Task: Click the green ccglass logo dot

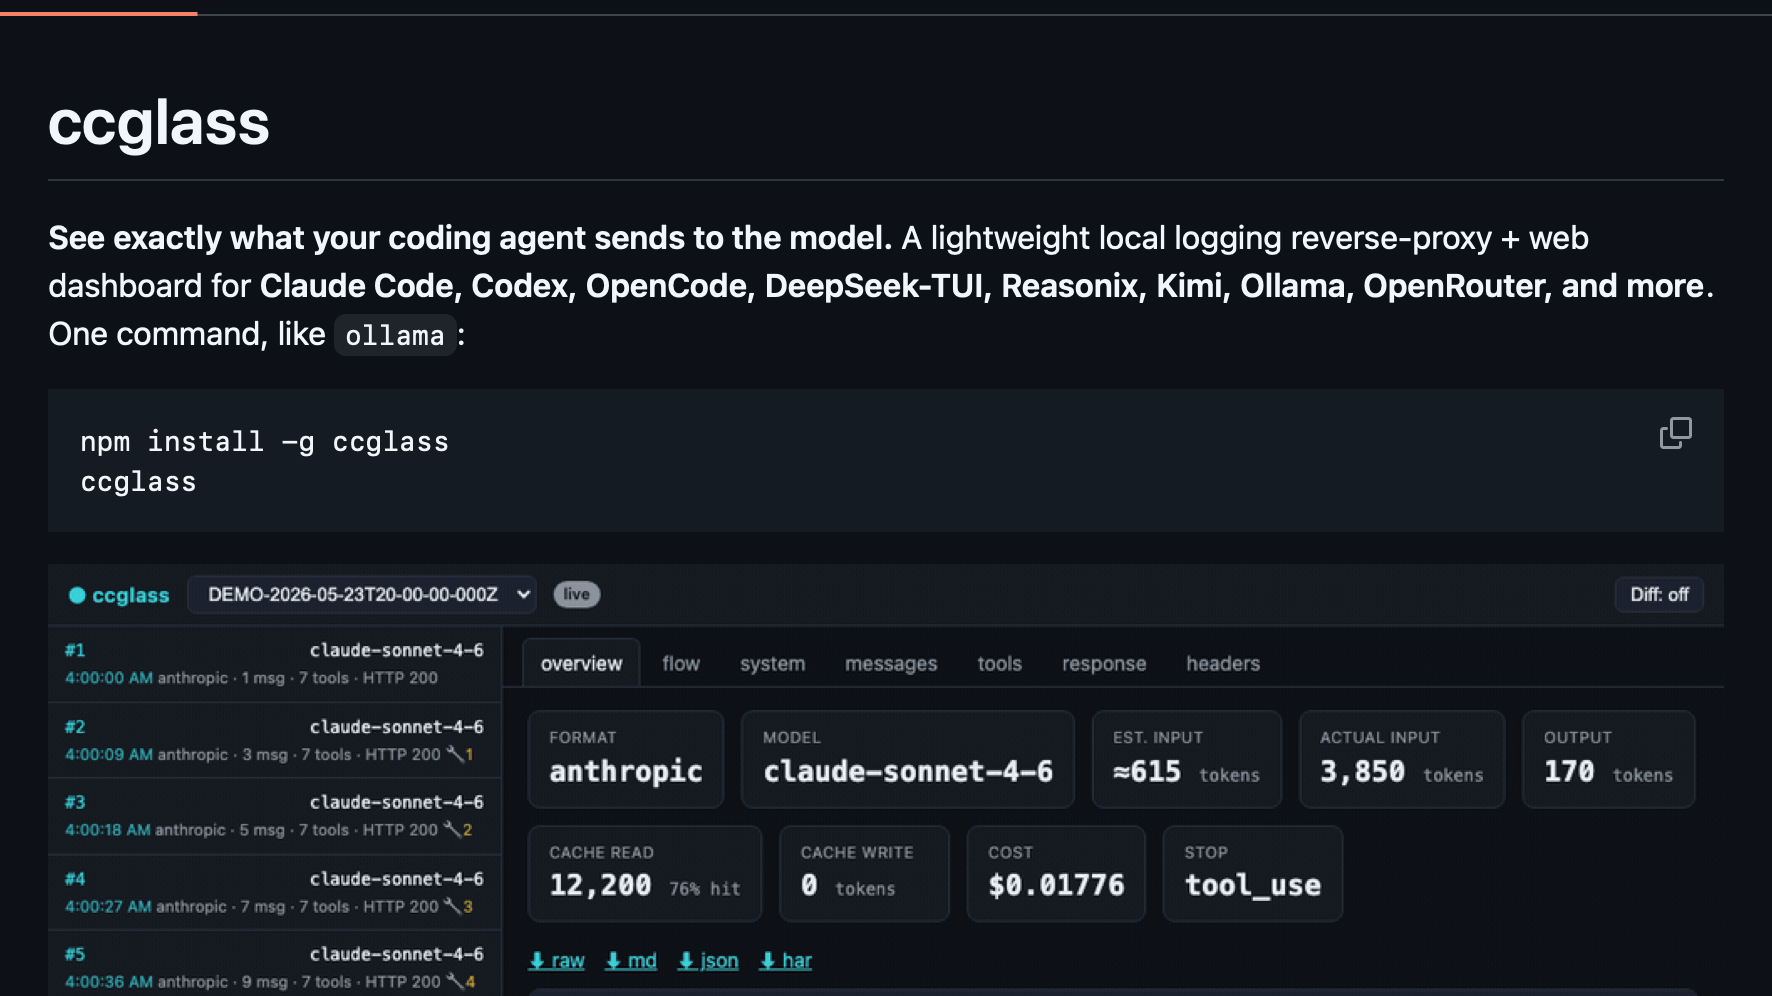Action: pos(77,595)
